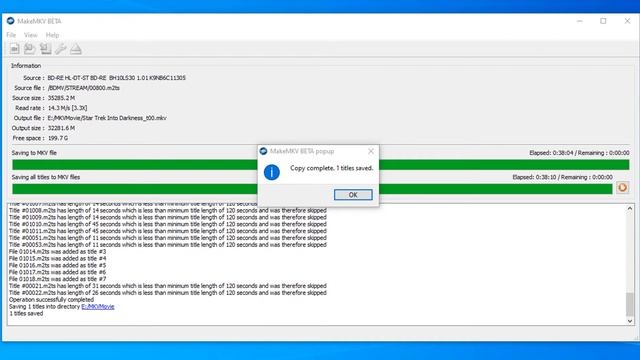Click the orange stop operation icon

622,187
